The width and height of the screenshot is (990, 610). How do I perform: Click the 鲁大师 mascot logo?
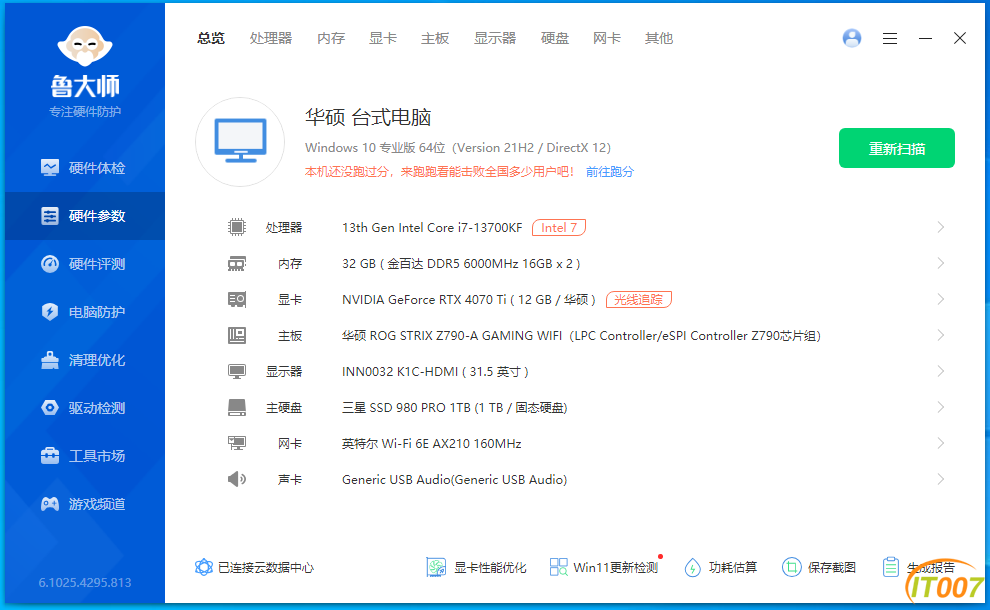tap(85, 46)
